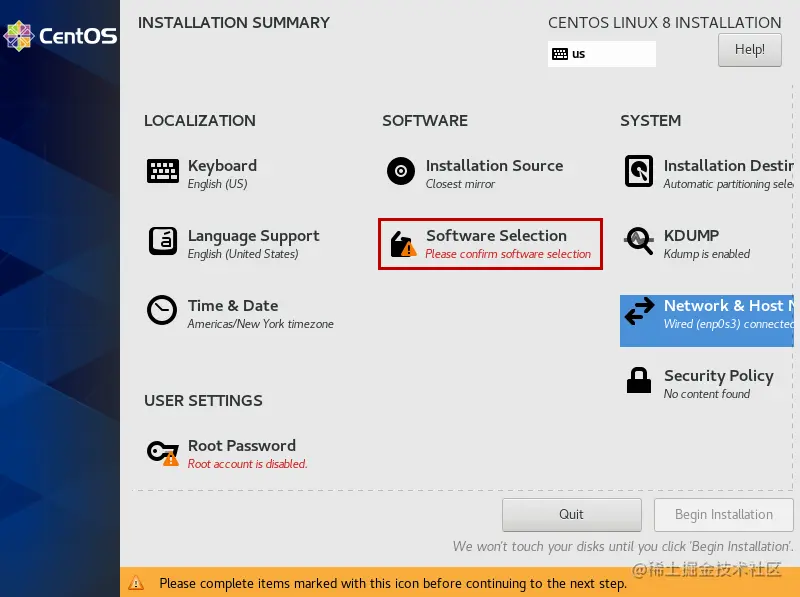
Task: Open the Installation Source icon
Action: point(400,170)
